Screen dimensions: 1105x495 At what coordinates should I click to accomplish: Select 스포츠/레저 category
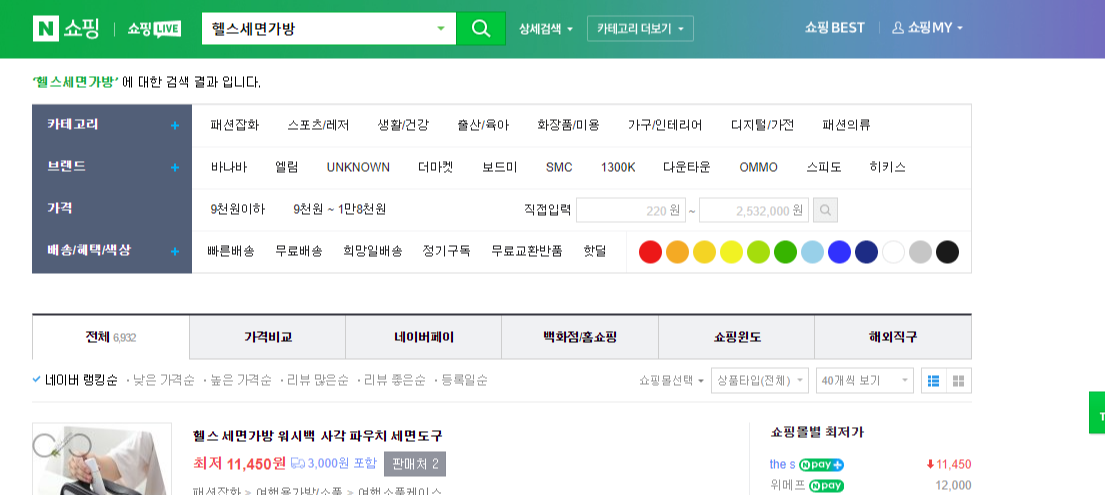[319, 126]
